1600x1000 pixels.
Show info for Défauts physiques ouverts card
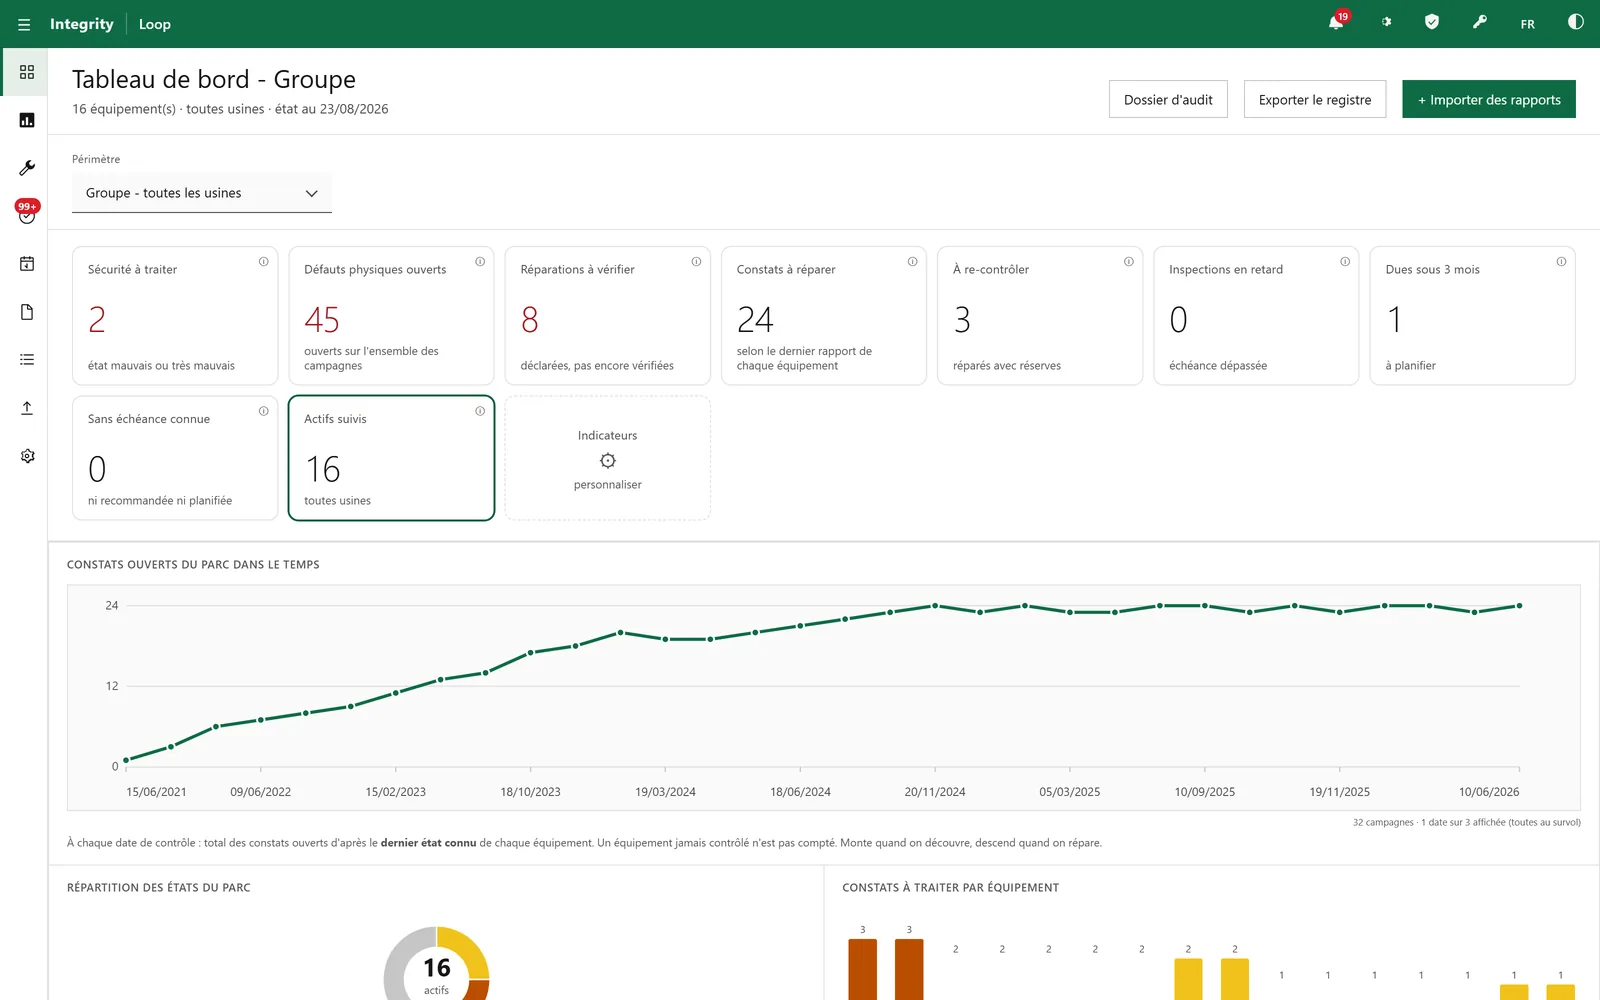coord(480,262)
